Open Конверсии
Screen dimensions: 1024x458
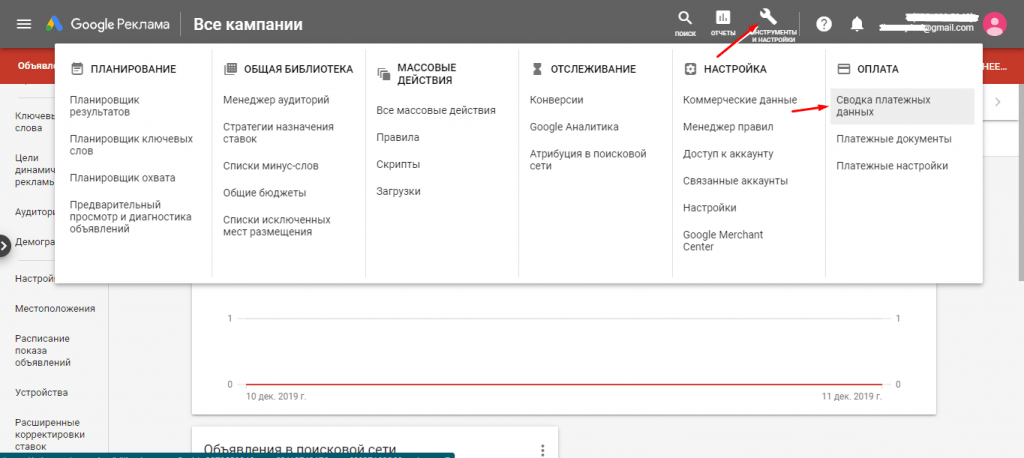click(556, 100)
